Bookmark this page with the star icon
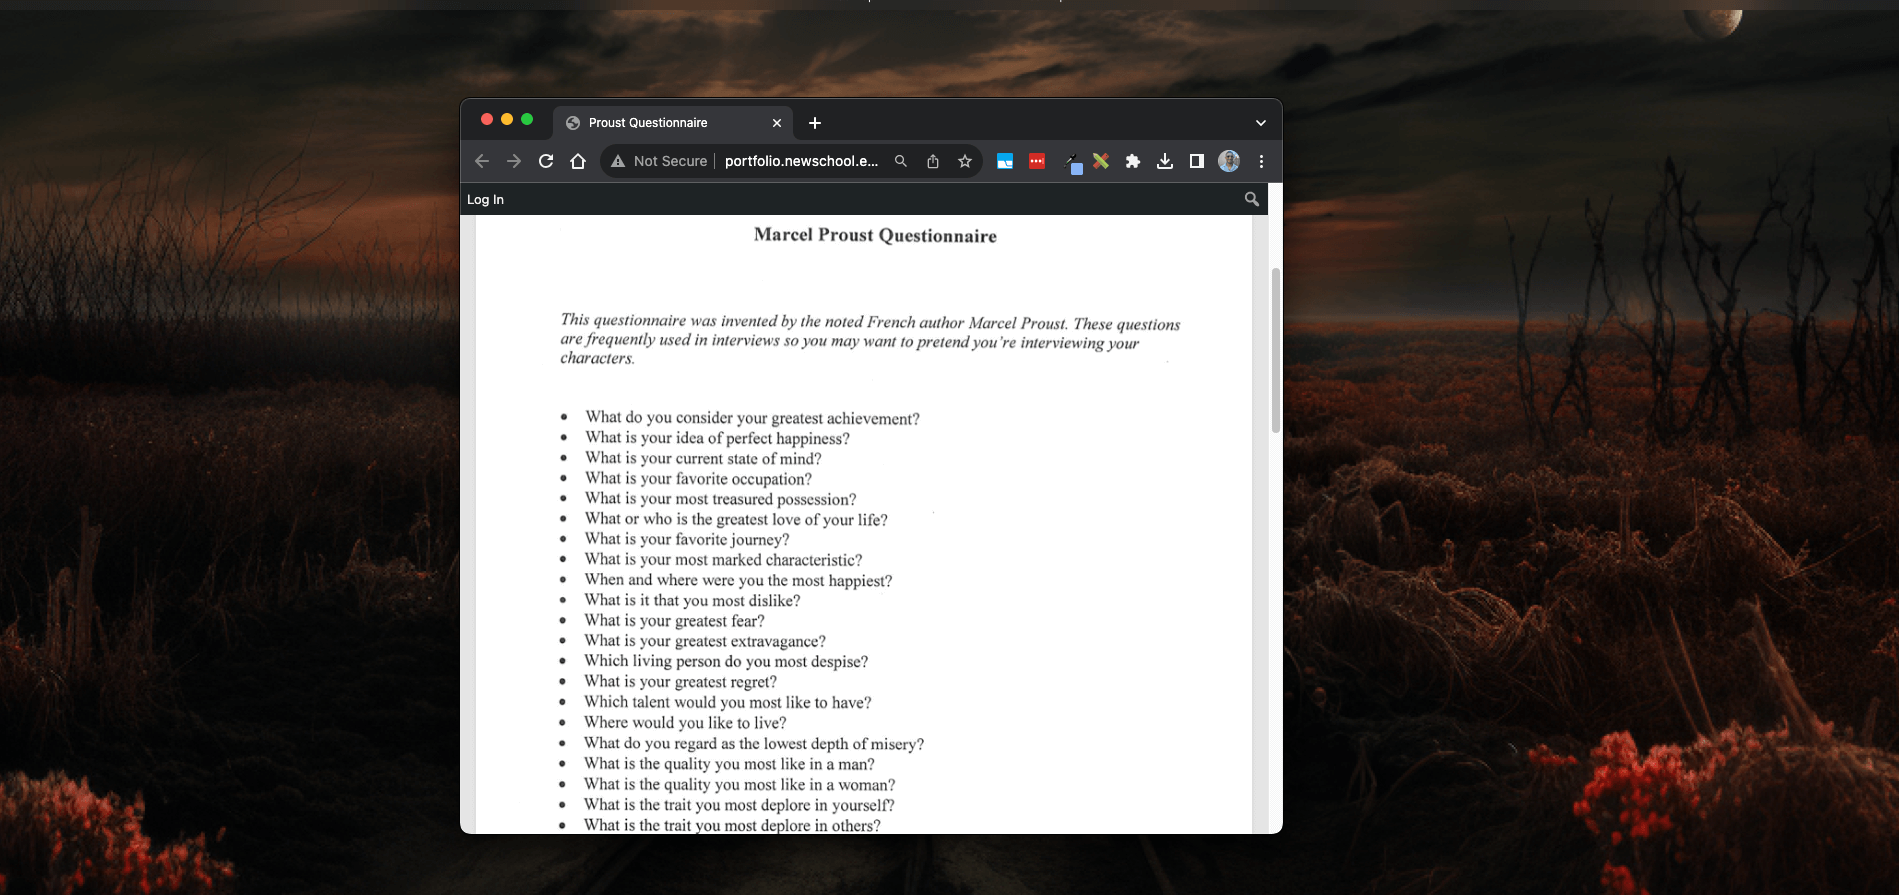 (965, 161)
